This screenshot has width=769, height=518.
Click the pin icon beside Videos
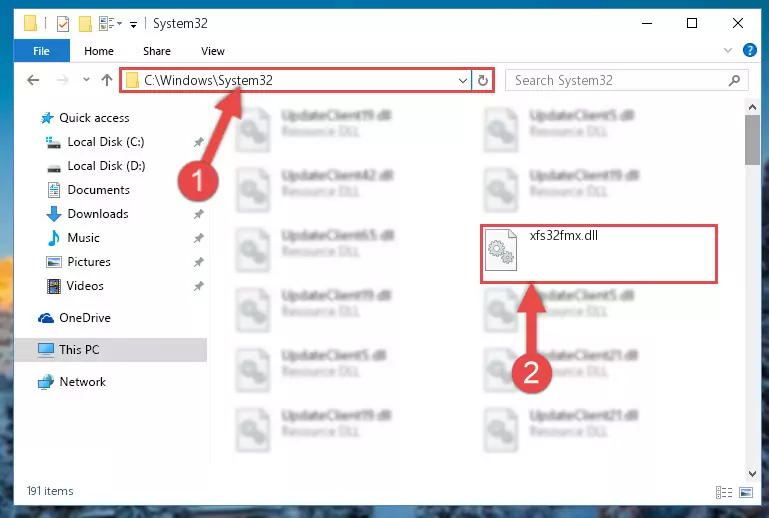198,286
